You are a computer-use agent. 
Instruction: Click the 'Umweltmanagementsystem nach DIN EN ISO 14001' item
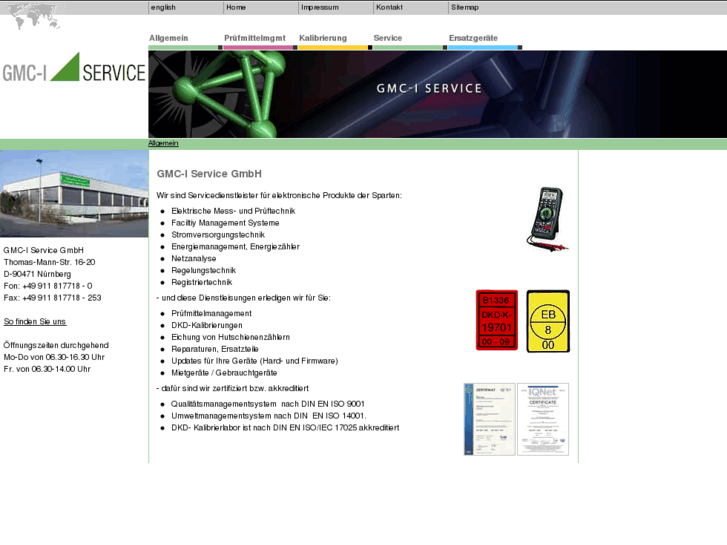tap(269, 416)
